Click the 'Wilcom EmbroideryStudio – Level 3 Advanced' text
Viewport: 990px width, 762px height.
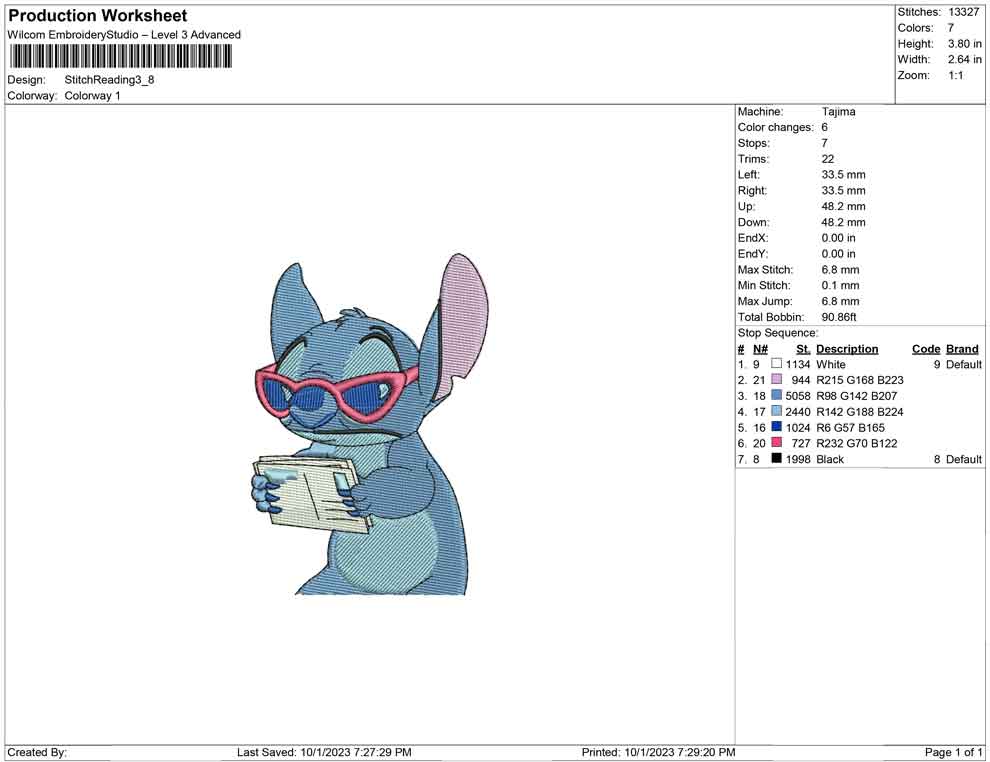124,35
